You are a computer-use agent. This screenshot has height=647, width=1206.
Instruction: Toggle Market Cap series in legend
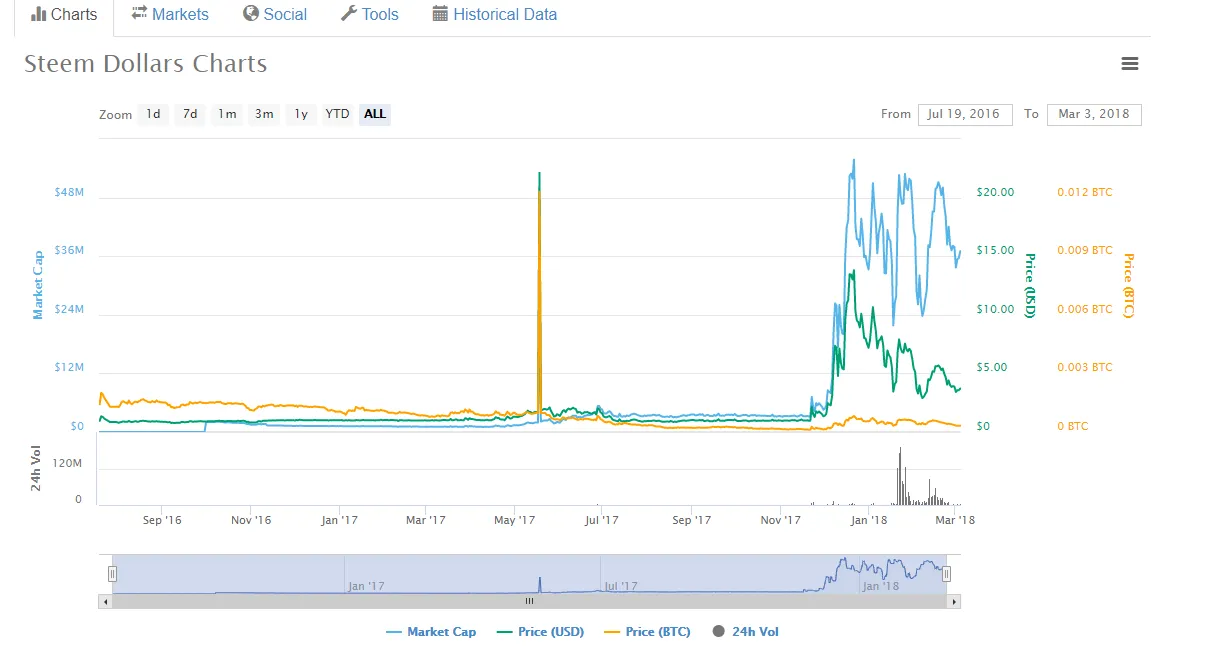pos(431,632)
